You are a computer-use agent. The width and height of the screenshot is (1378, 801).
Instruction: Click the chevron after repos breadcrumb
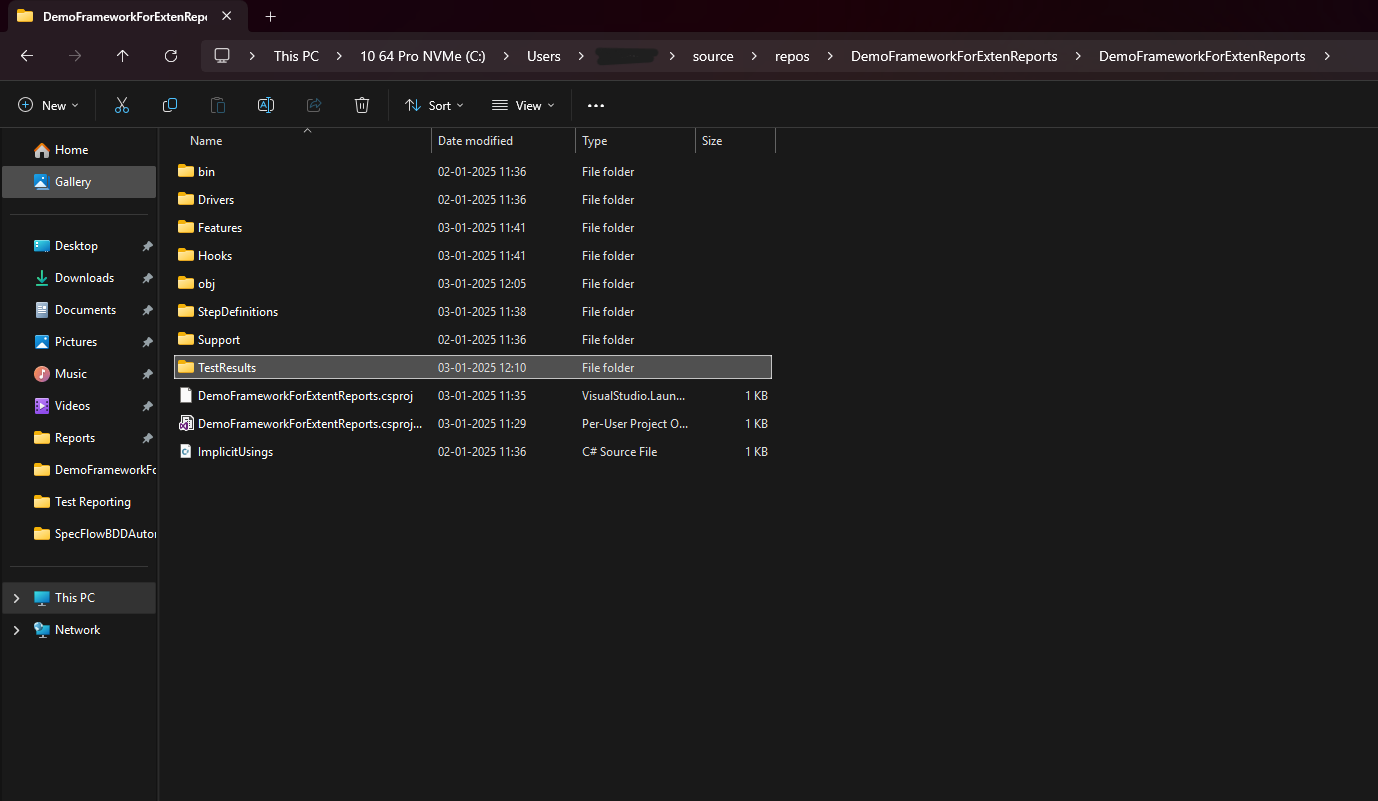(x=830, y=56)
